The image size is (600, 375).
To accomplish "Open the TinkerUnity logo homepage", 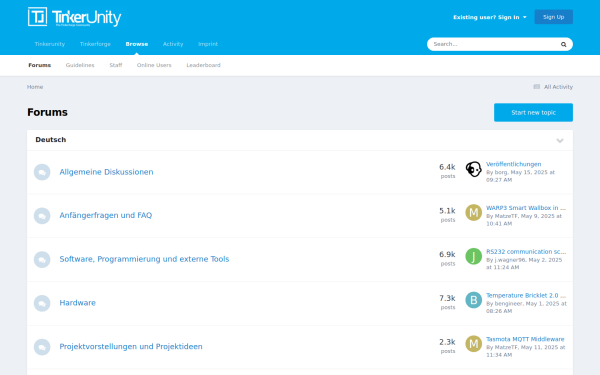I will click(75, 17).
